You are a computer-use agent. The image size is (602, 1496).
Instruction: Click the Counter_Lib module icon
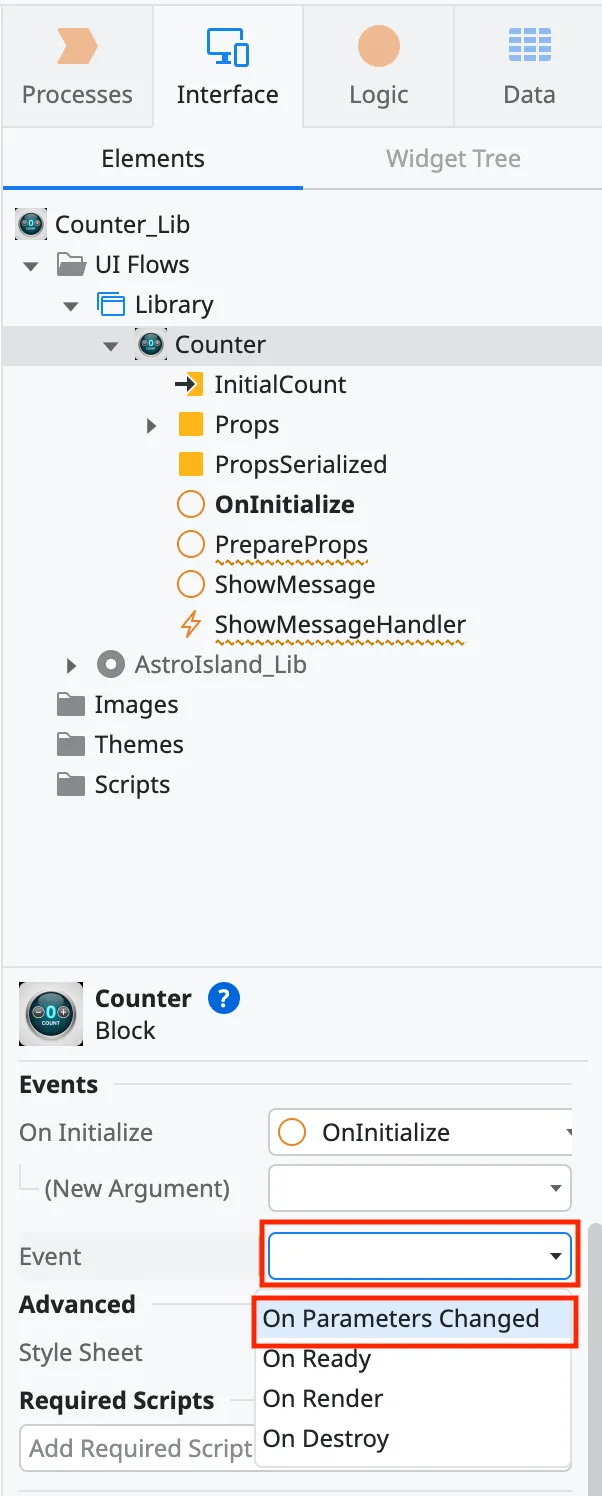pyautogui.click(x=30, y=223)
